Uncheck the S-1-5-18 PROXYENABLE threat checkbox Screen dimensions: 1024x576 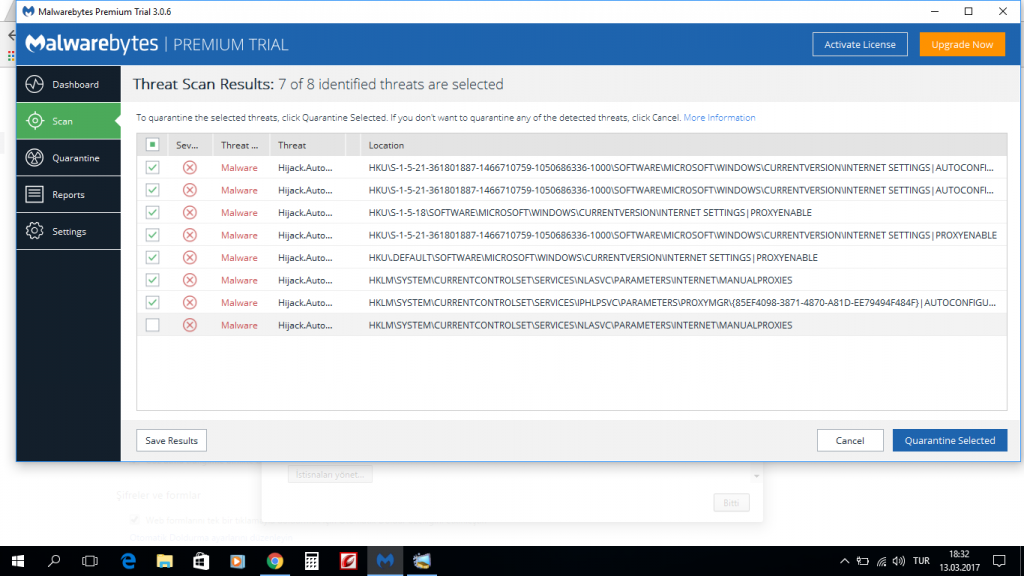click(152, 212)
